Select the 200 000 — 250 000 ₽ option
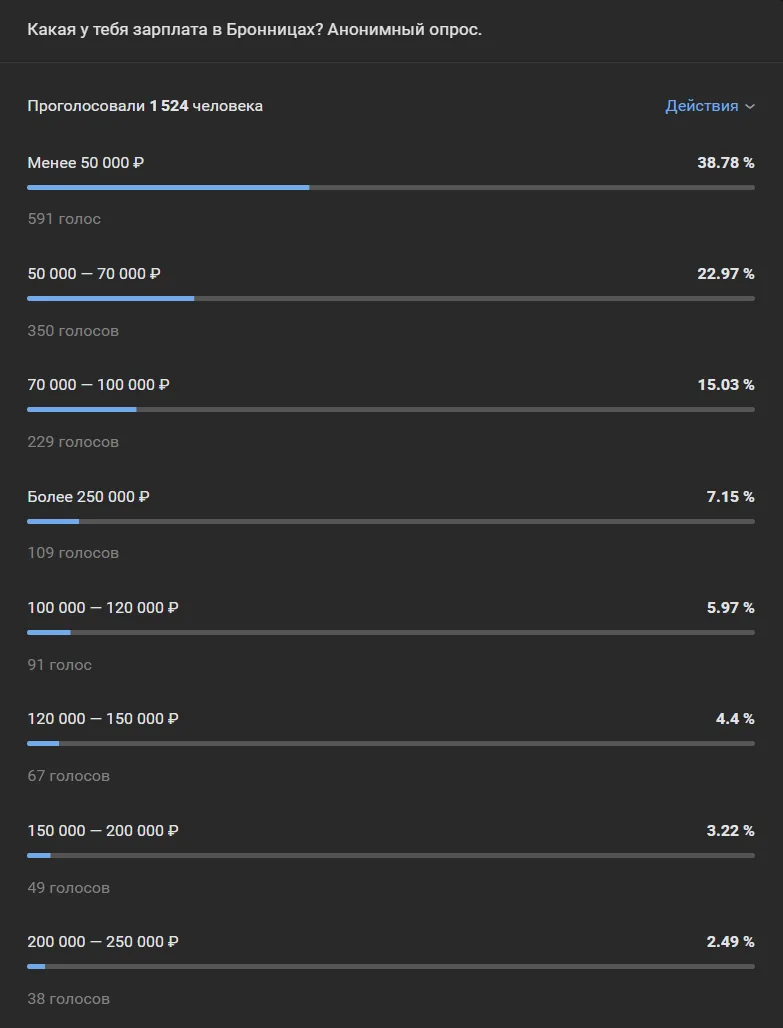This screenshot has height=1028, width=783. 102,942
